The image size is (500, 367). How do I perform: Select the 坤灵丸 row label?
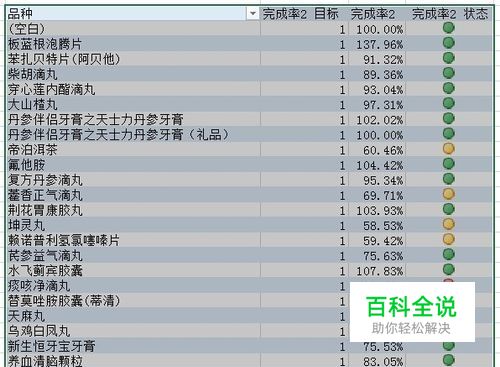point(26,225)
